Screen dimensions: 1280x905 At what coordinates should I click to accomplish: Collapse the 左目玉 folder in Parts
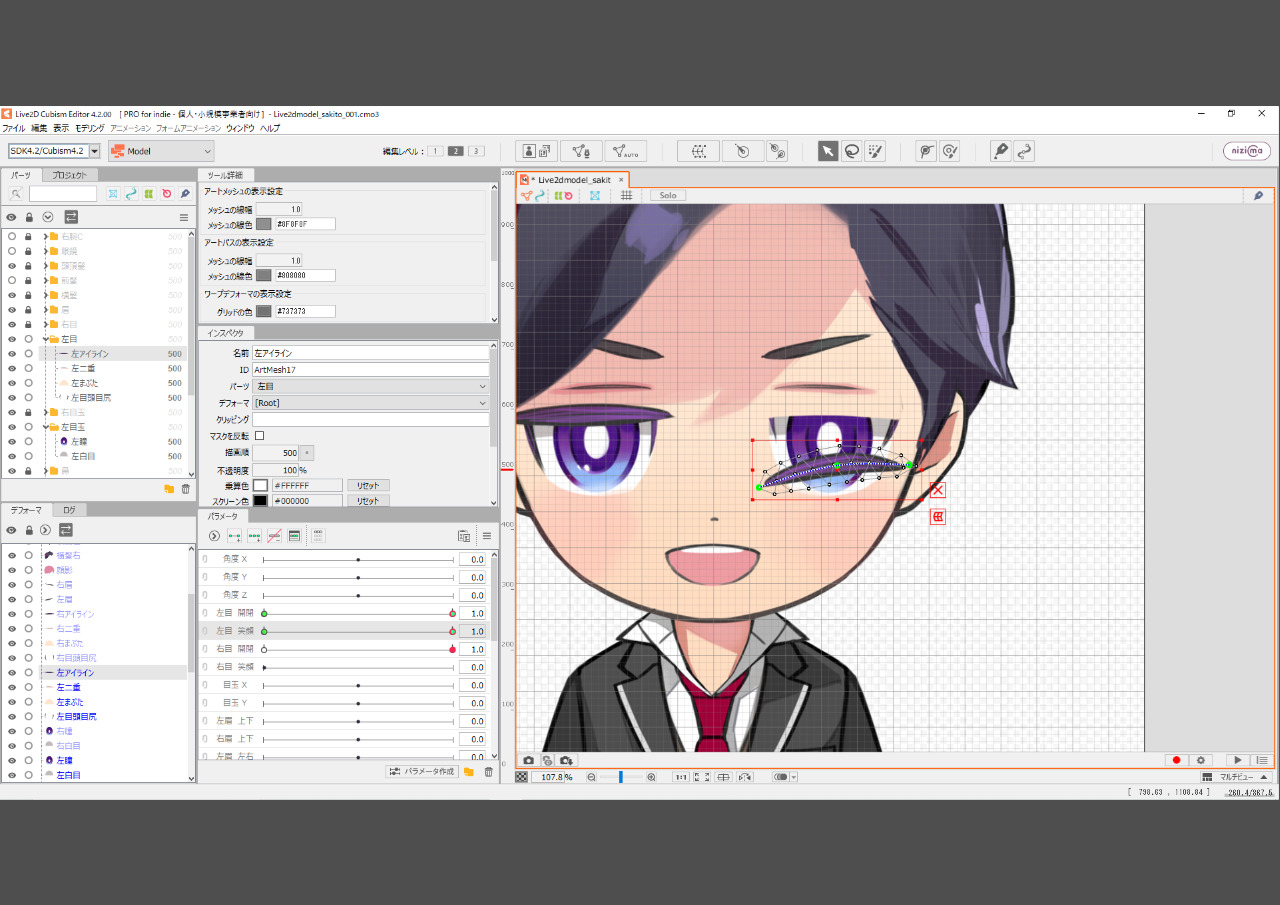(44, 427)
